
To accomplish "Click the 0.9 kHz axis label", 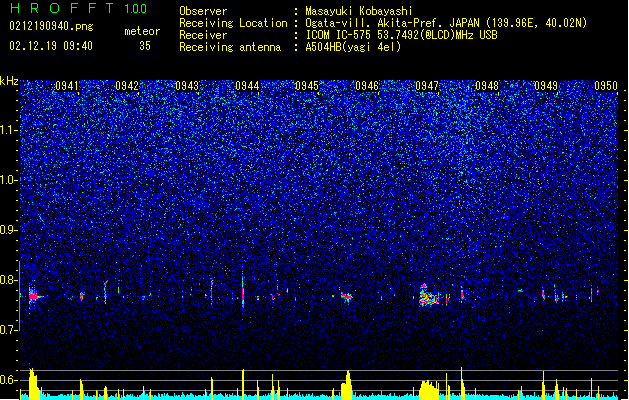I will coord(9,230).
